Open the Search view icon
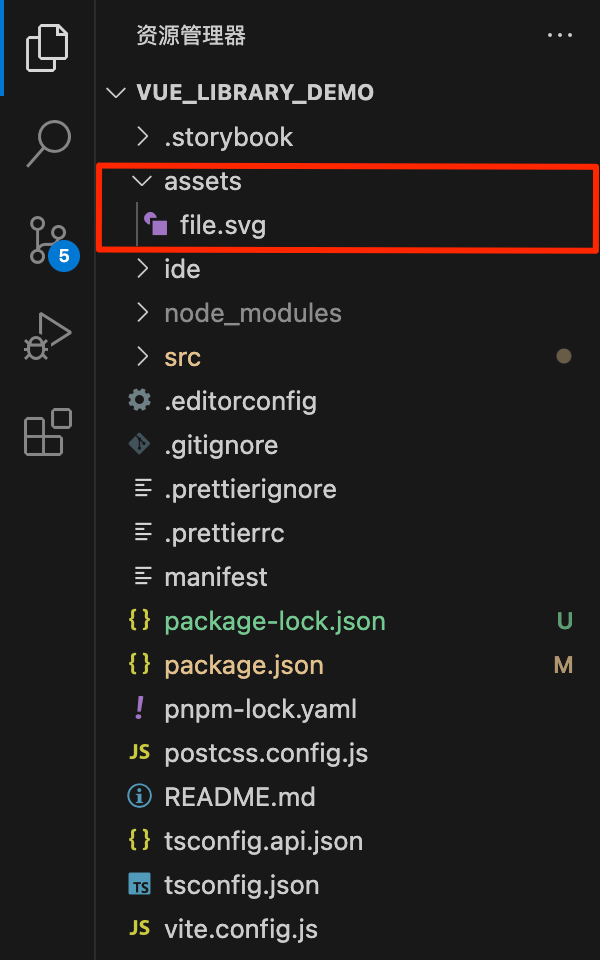 48,143
